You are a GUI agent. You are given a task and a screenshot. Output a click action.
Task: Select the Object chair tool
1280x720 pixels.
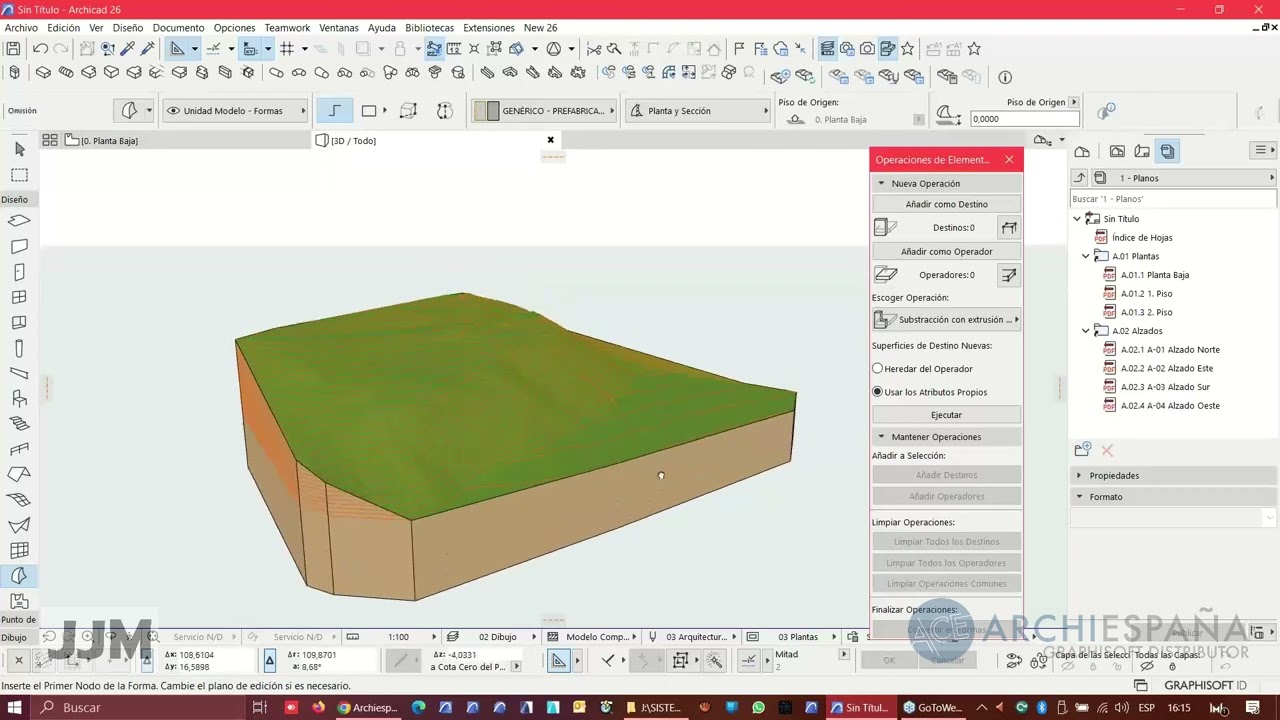tap(19, 399)
